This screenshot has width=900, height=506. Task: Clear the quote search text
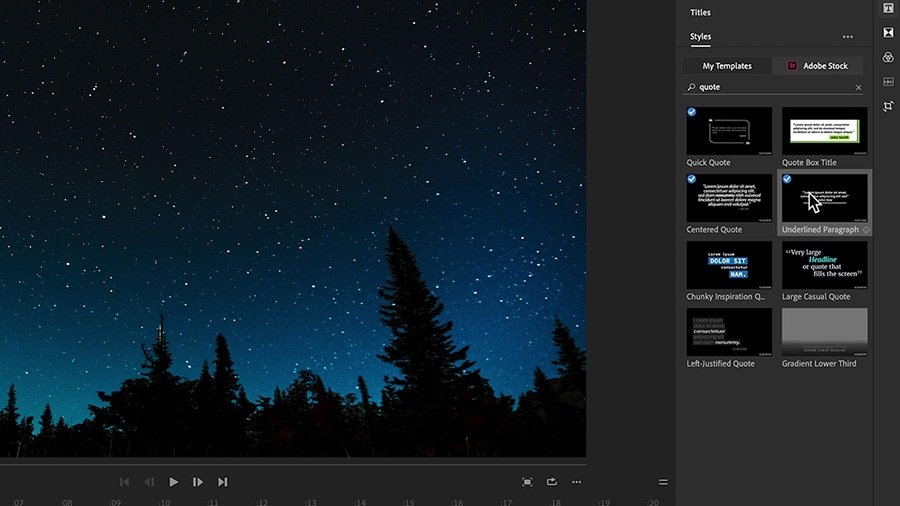[x=859, y=88]
